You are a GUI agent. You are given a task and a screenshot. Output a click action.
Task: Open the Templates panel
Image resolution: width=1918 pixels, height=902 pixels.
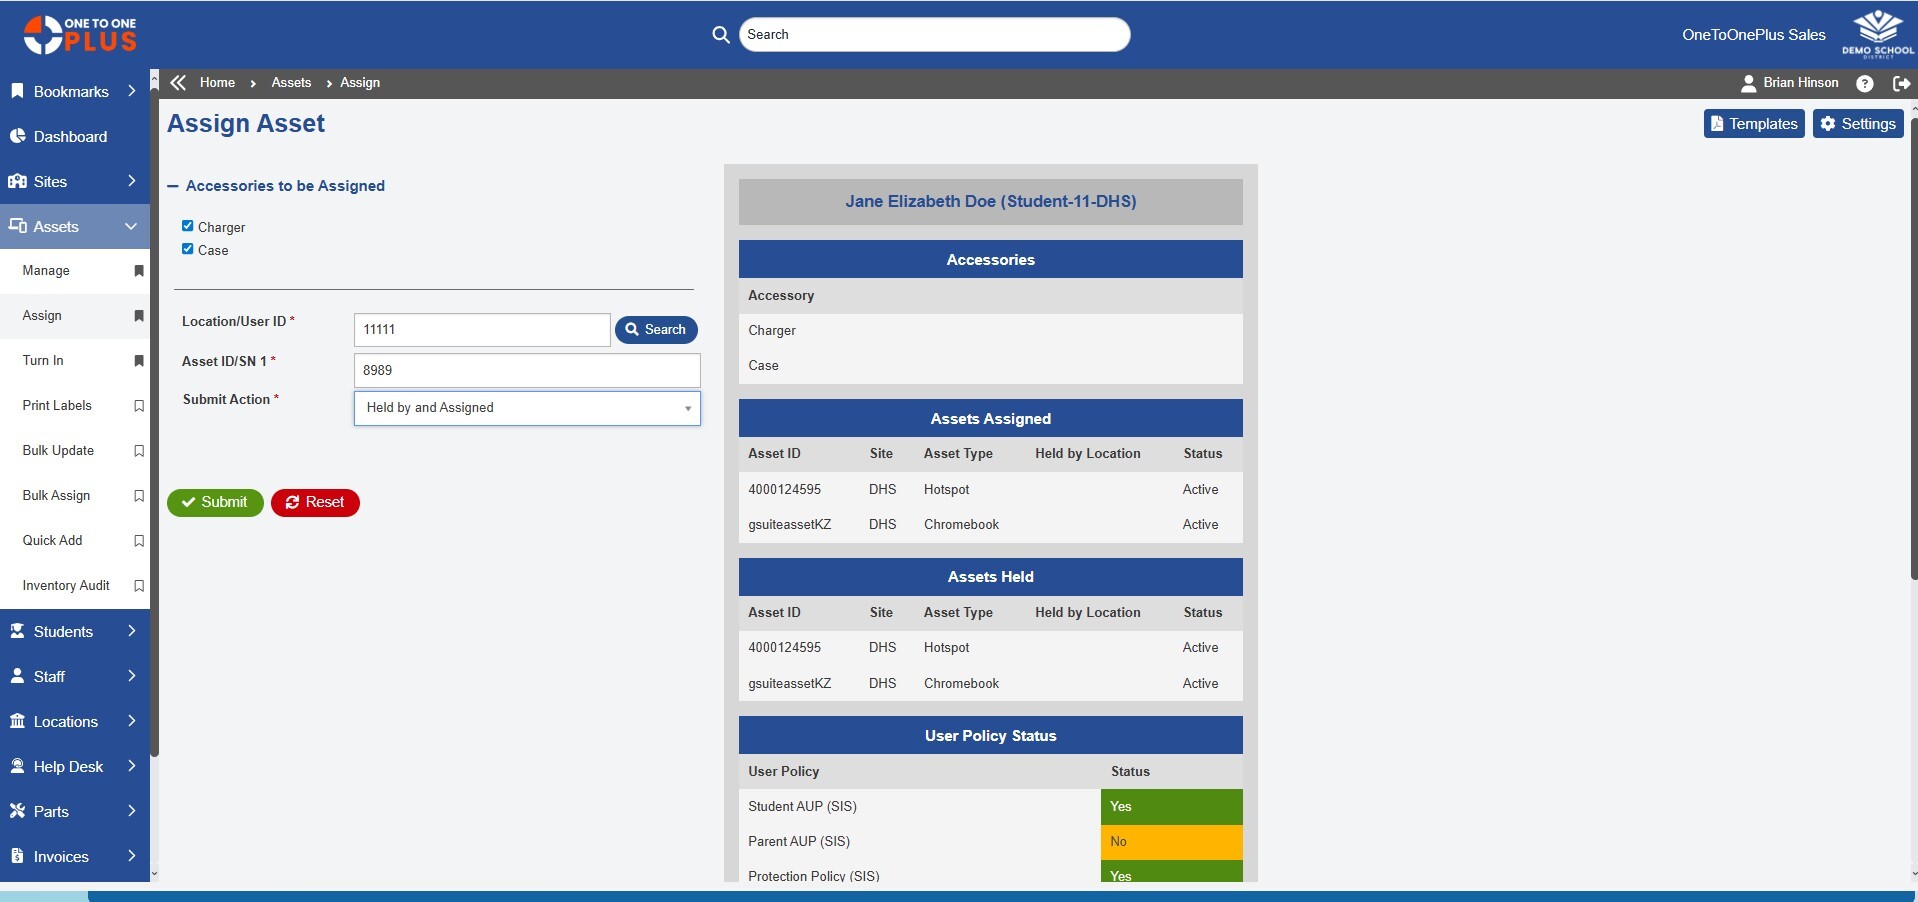coord(1753,123)
